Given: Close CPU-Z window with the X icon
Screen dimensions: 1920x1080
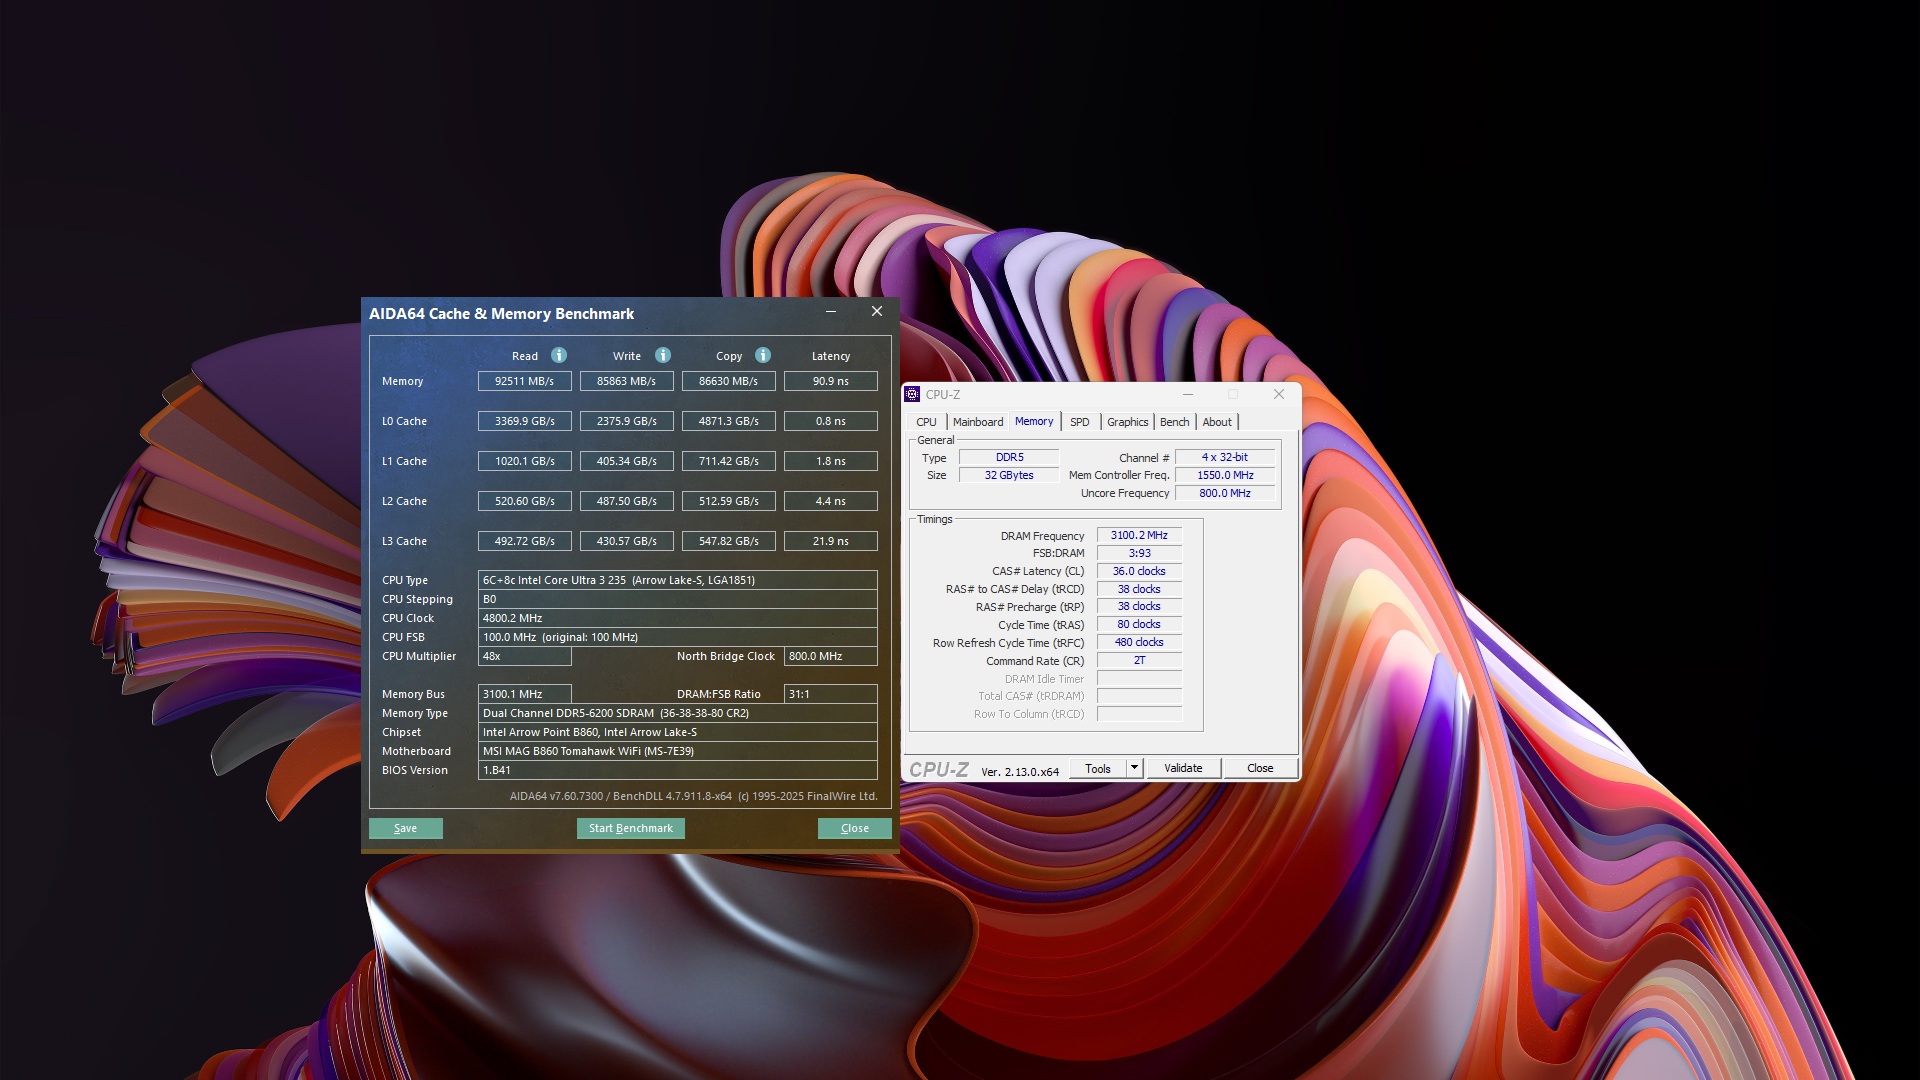Looking at the screenshot, I should coord(1279,394).
